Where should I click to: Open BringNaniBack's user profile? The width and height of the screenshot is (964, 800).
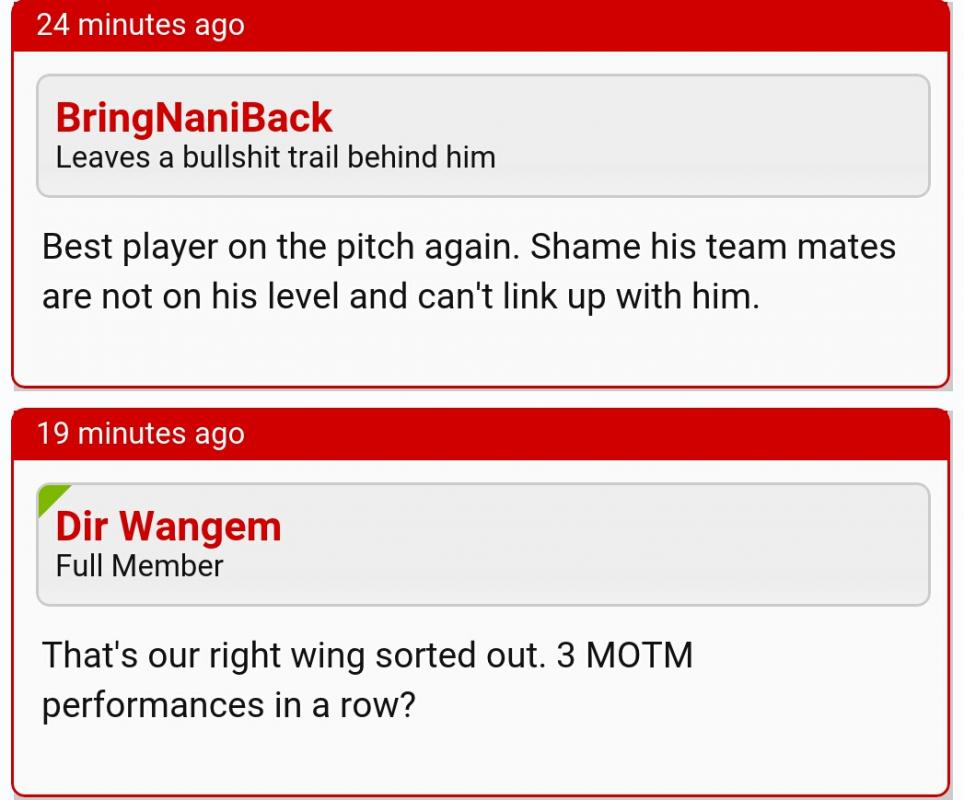point(193,118)
